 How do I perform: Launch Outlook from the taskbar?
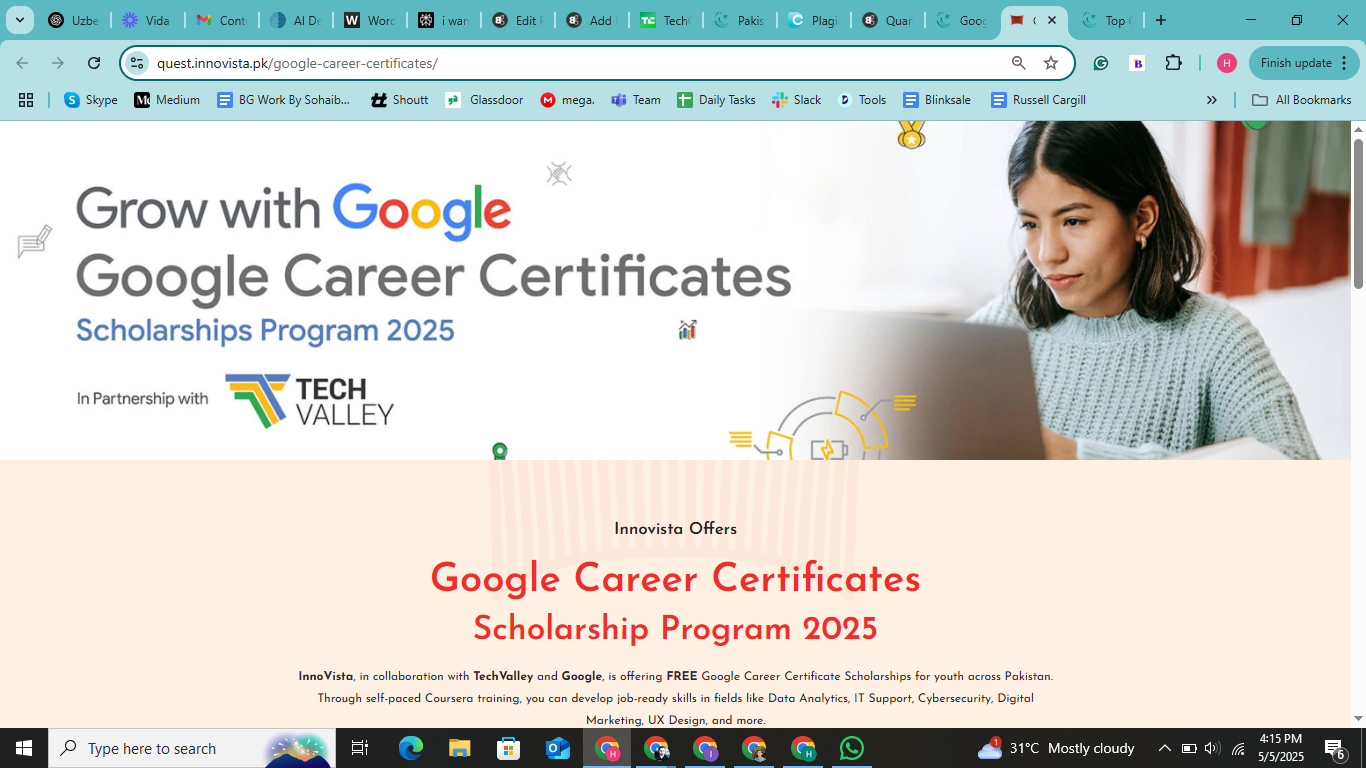click(x=558, y=748)
